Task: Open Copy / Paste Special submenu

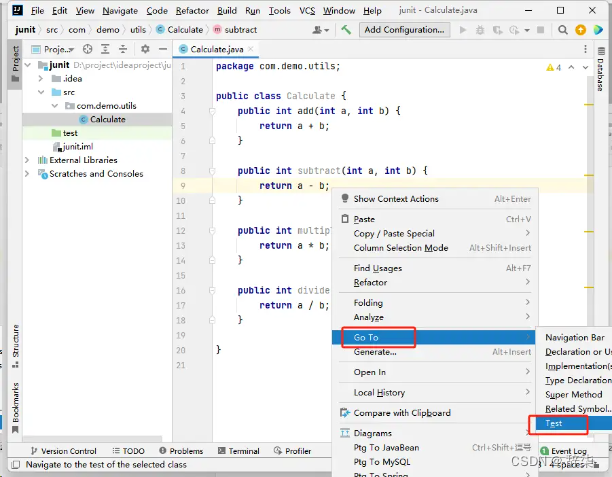Action: click(435, 233)
